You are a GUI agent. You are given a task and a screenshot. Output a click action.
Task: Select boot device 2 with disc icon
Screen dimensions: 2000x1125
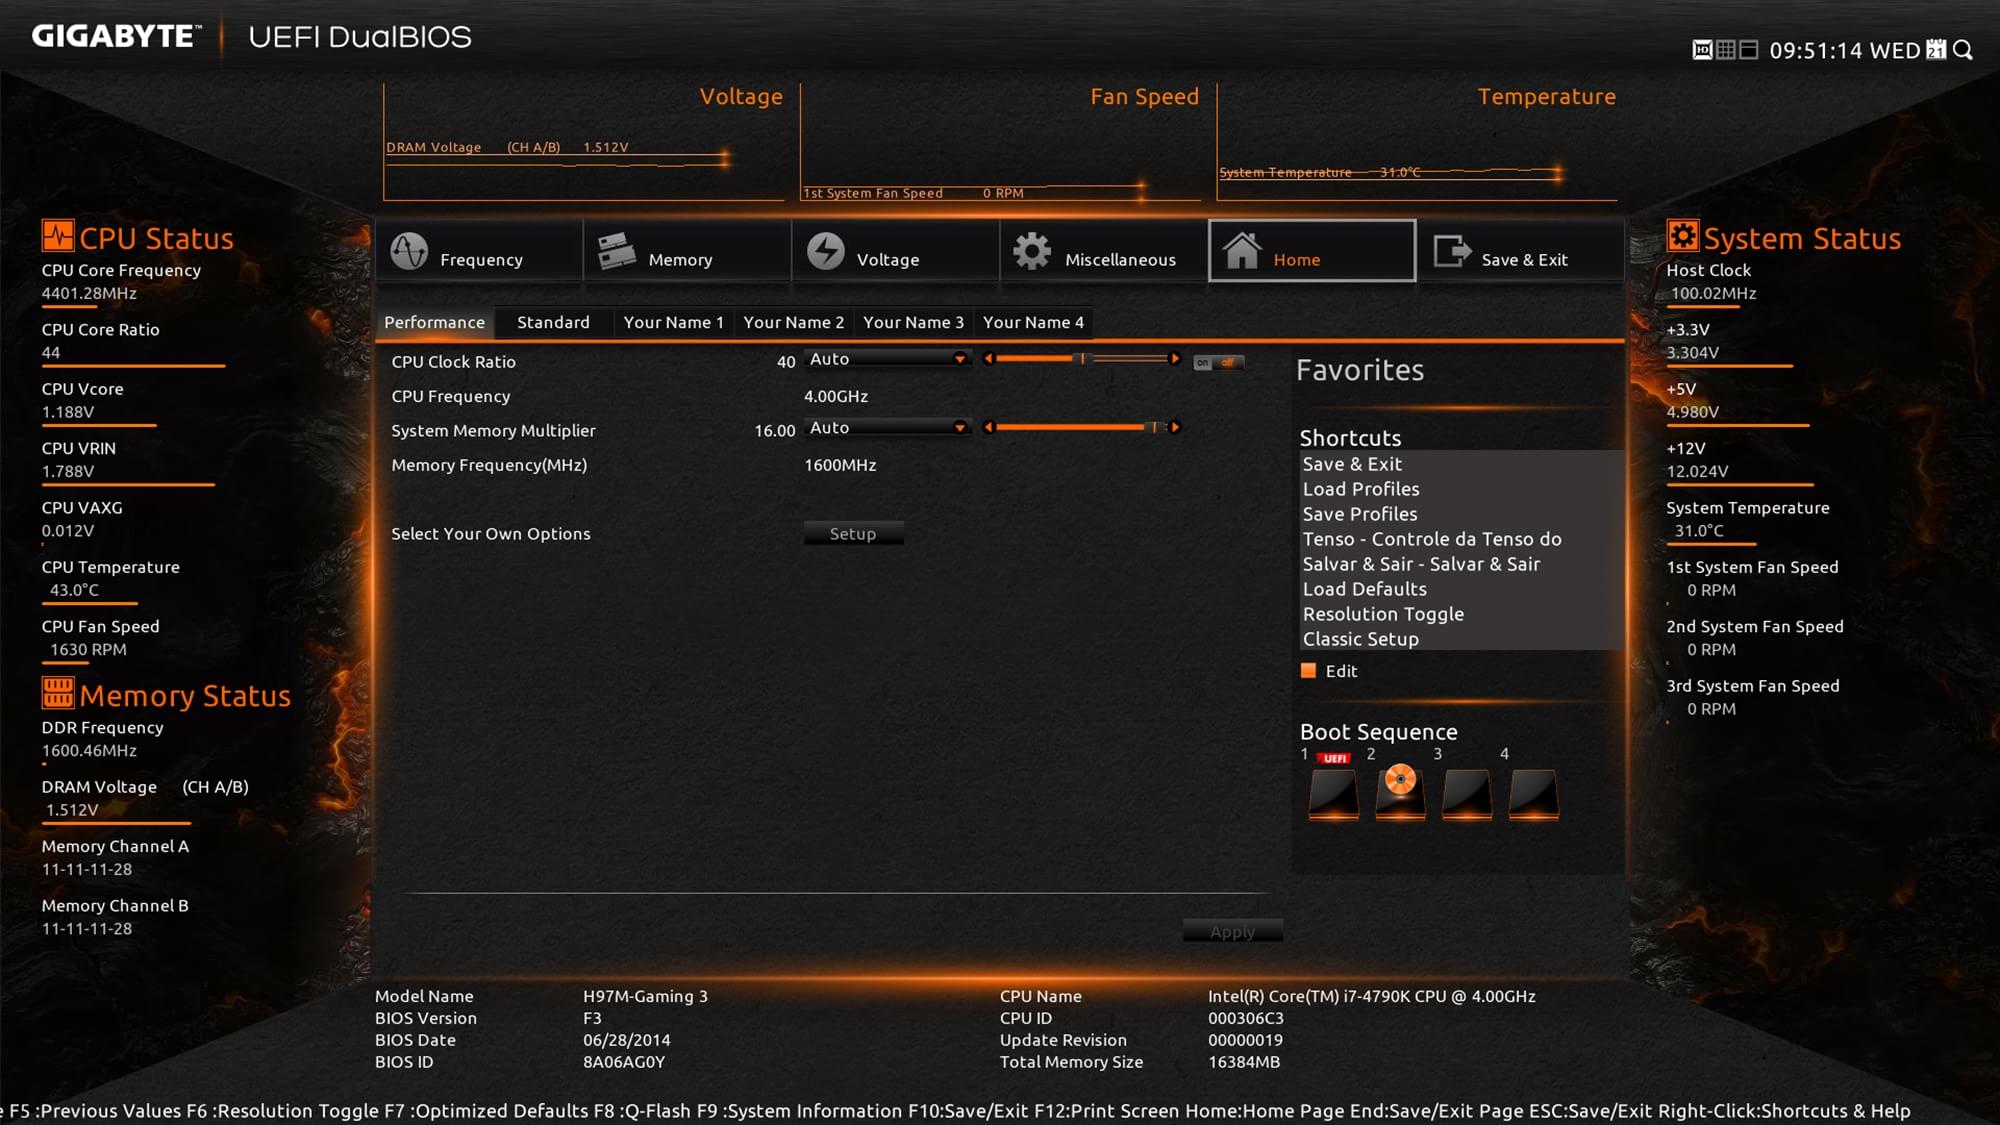(1400, 793)
